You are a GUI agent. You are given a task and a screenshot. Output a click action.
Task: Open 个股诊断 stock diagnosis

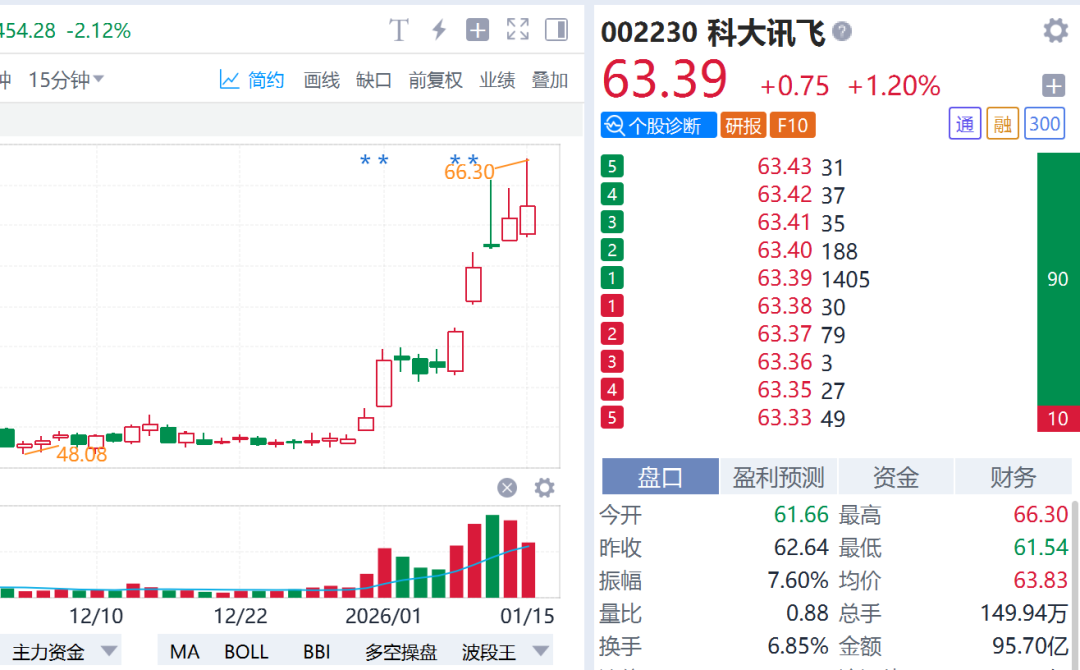pyautogui.click(x=658, y=125)
